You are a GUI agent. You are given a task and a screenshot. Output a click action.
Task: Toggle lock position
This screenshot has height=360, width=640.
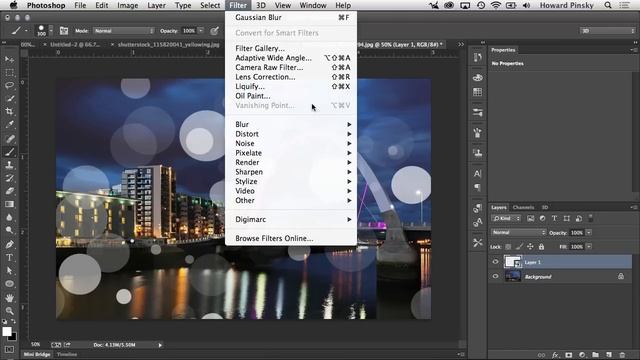pos(530,247)
